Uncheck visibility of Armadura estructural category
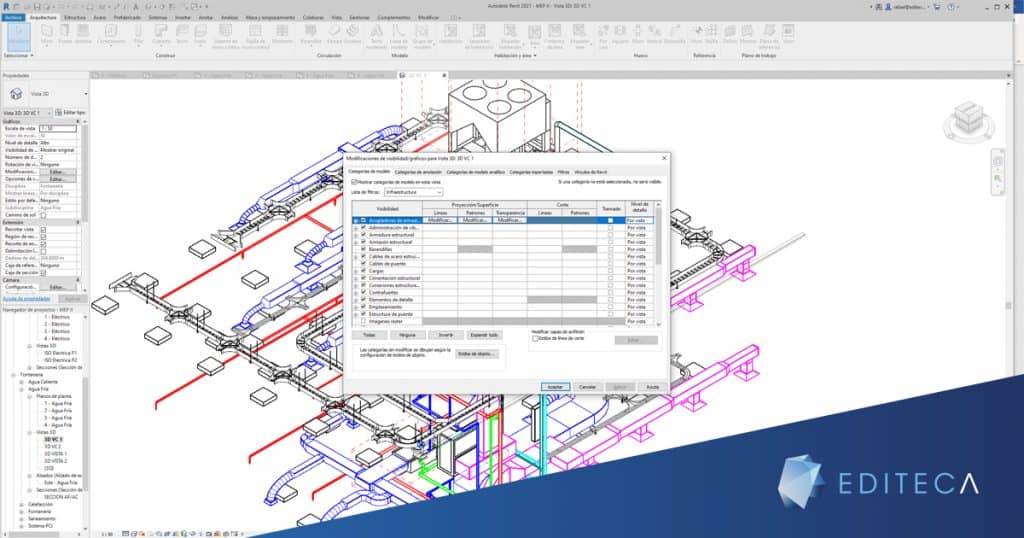The image size is (1024, 538). [364, 235]
